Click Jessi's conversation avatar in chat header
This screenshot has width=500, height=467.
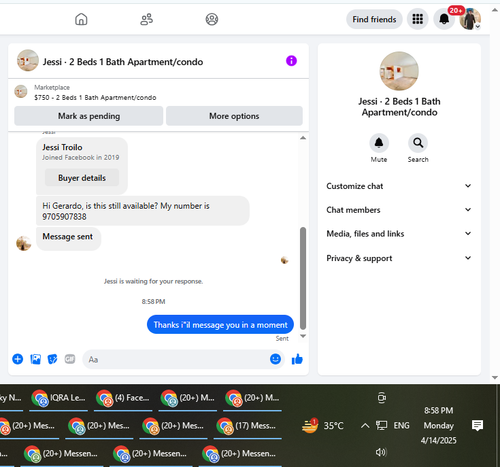(x=28, y=60)
